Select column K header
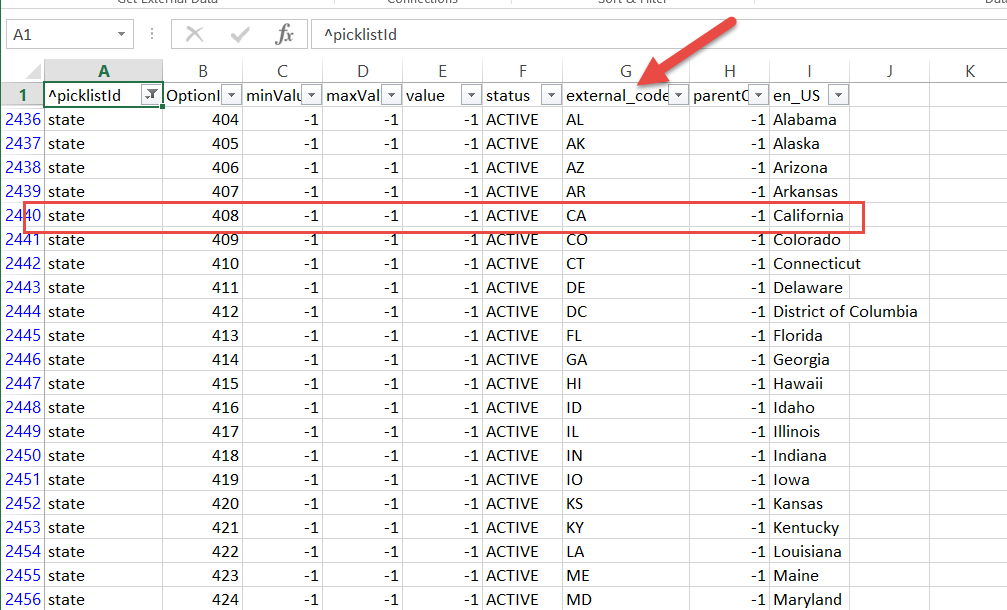This screenshot has height=610, width=1007. click(969, 71)
